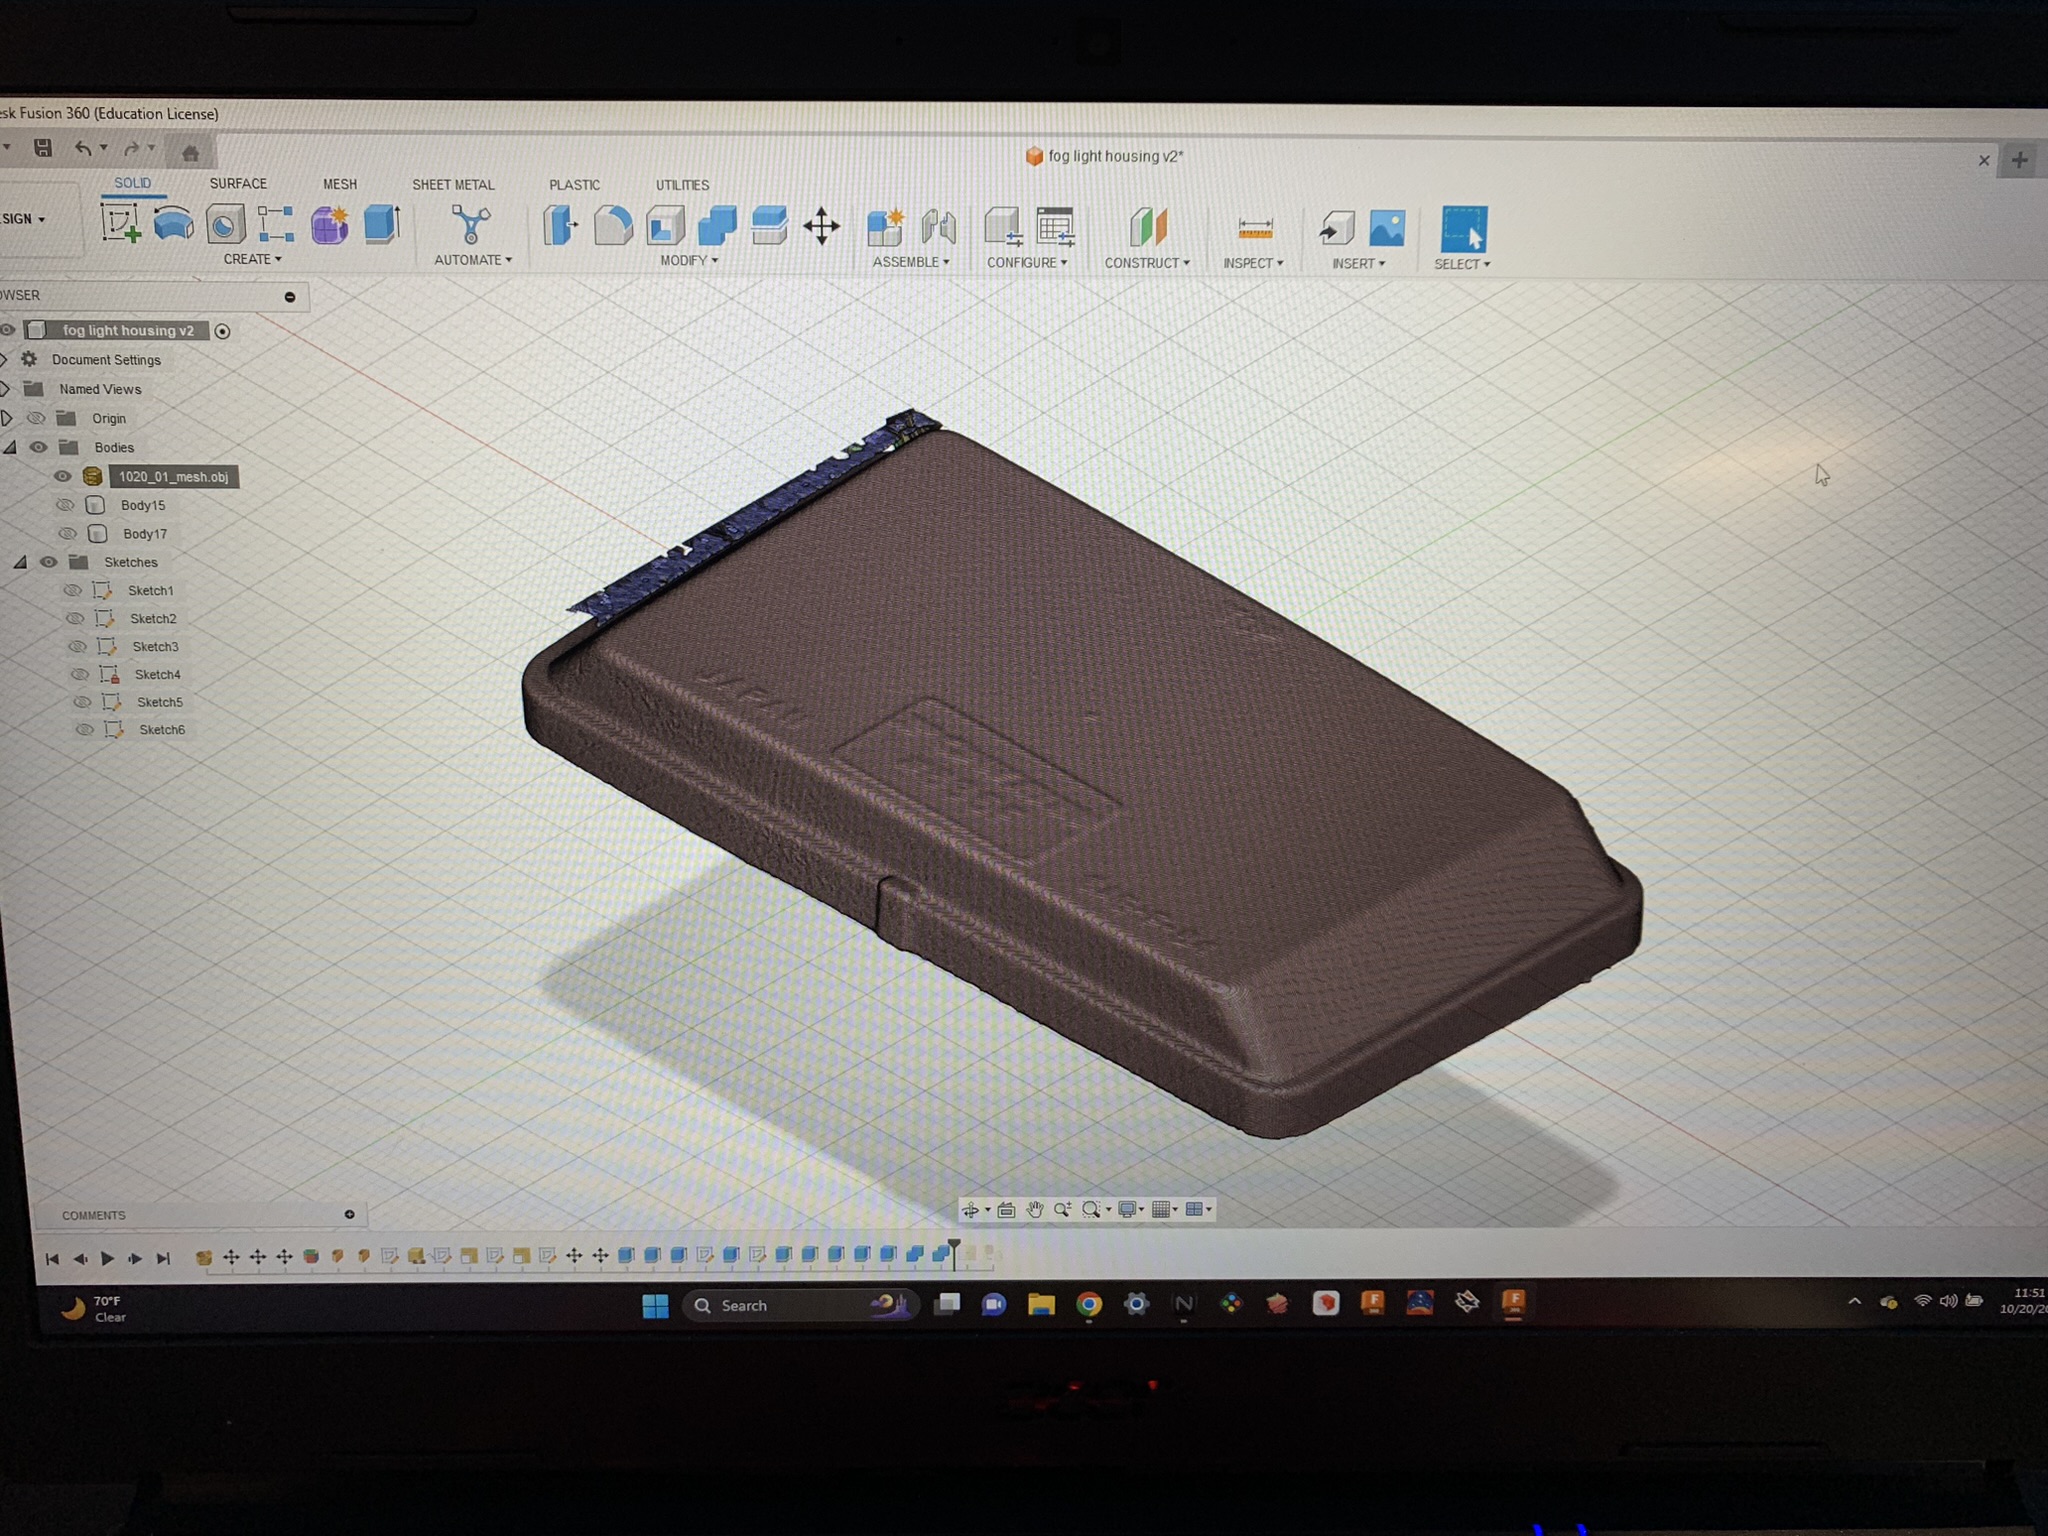The image size is (2048, 1536).
Task: Open the AUTOMATE dropdown menu
Action: coord(473,260)
